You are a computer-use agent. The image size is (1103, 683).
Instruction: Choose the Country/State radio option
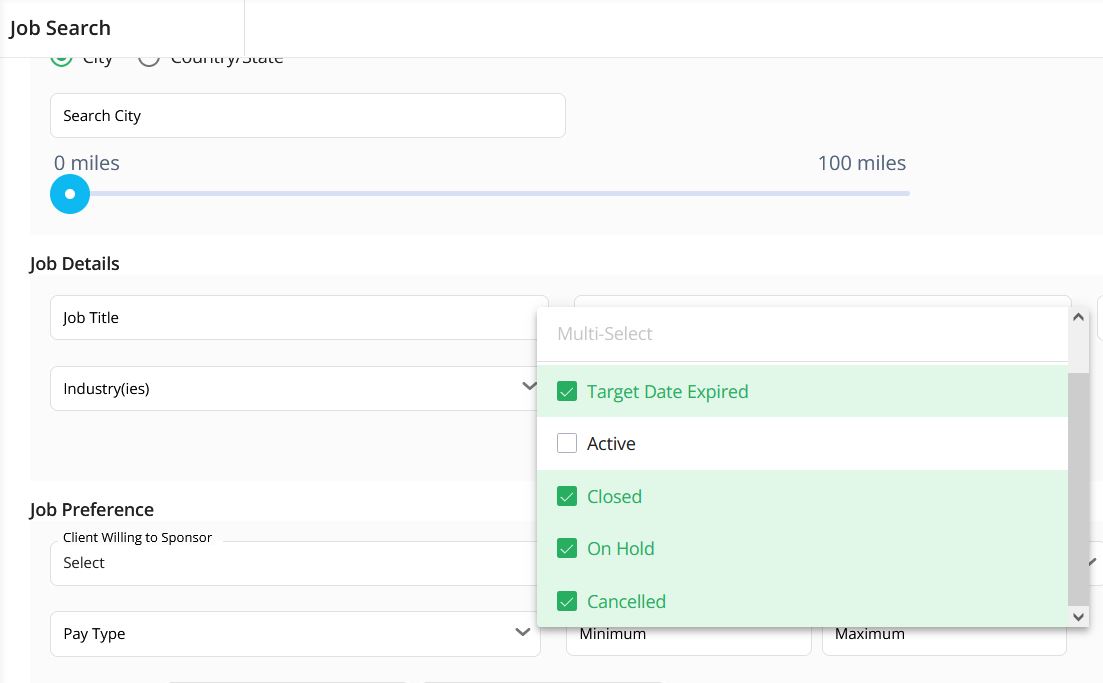click(x=149, y=59)
